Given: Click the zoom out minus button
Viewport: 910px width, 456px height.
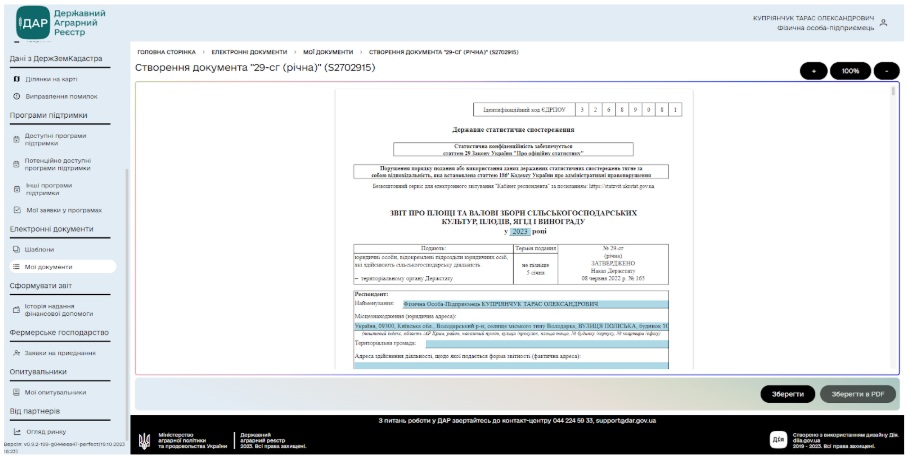Looking at the screenshot, I should click(887, 71).
